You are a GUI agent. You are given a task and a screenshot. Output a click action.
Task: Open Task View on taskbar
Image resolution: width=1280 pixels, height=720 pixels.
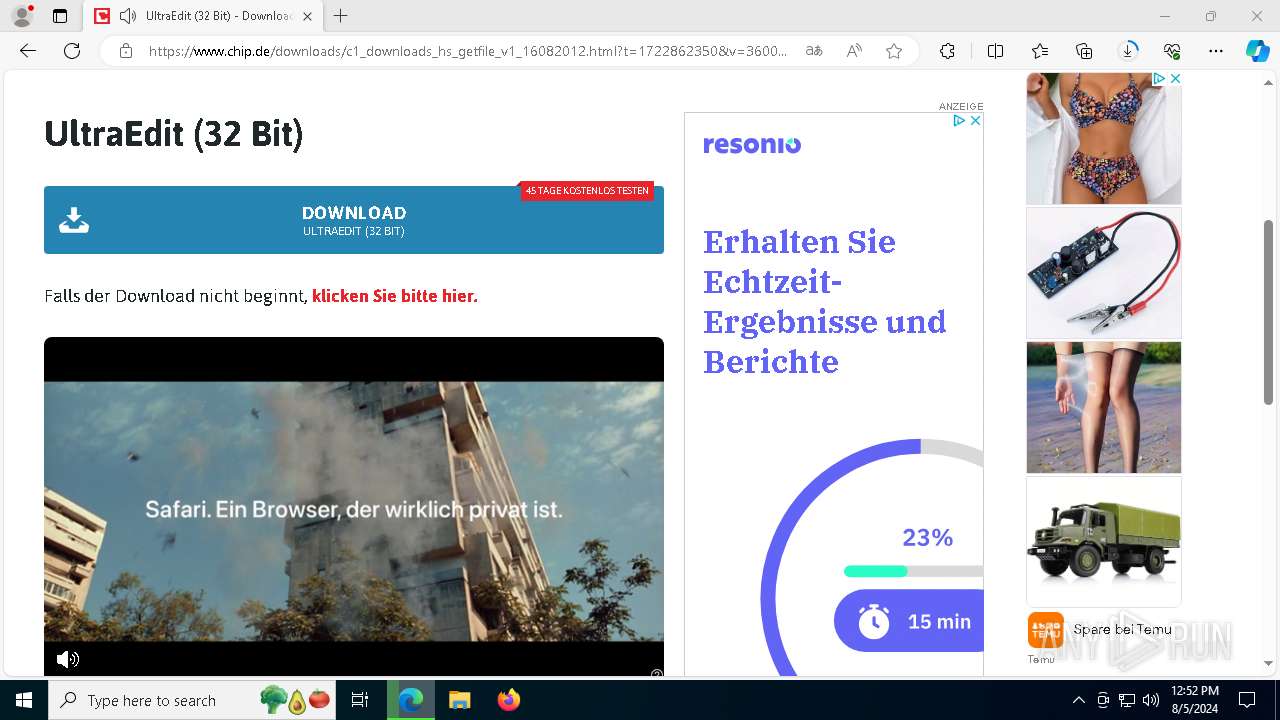360,700
